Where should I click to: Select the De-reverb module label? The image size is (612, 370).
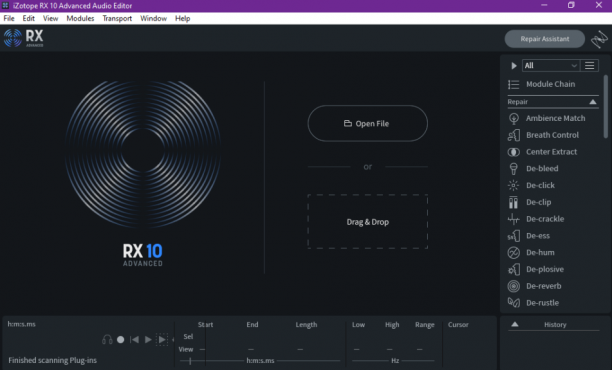click(544, 286)
